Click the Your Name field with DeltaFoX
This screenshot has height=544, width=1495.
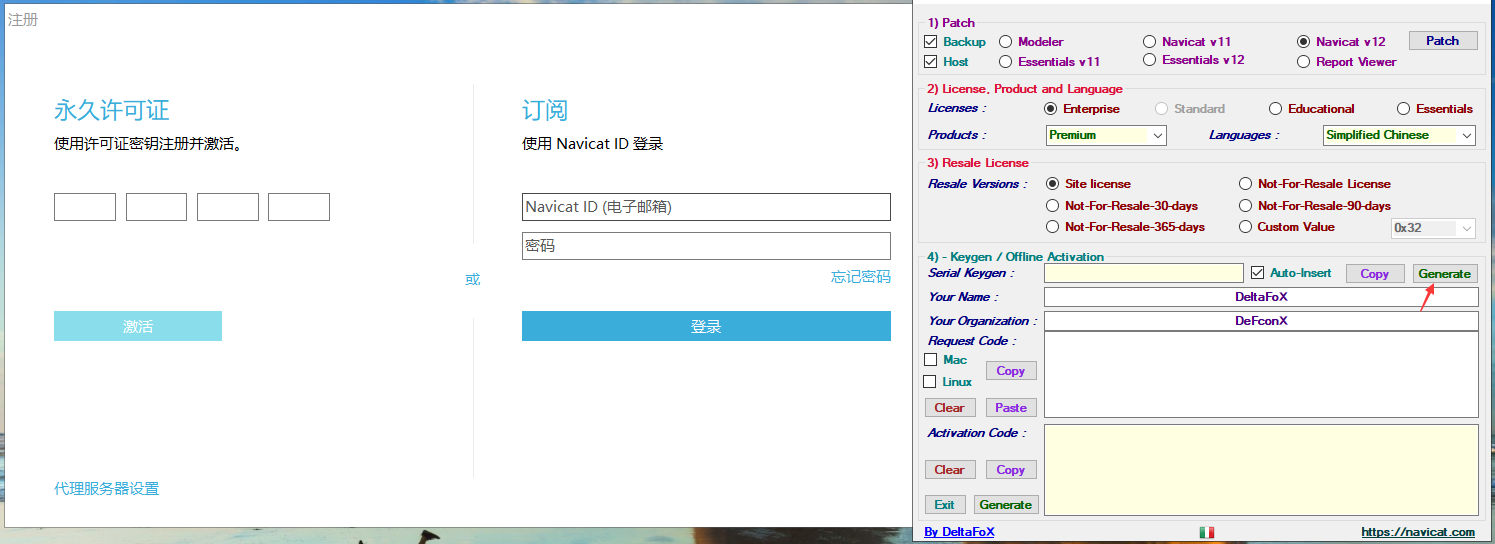tap(1261, 297)
